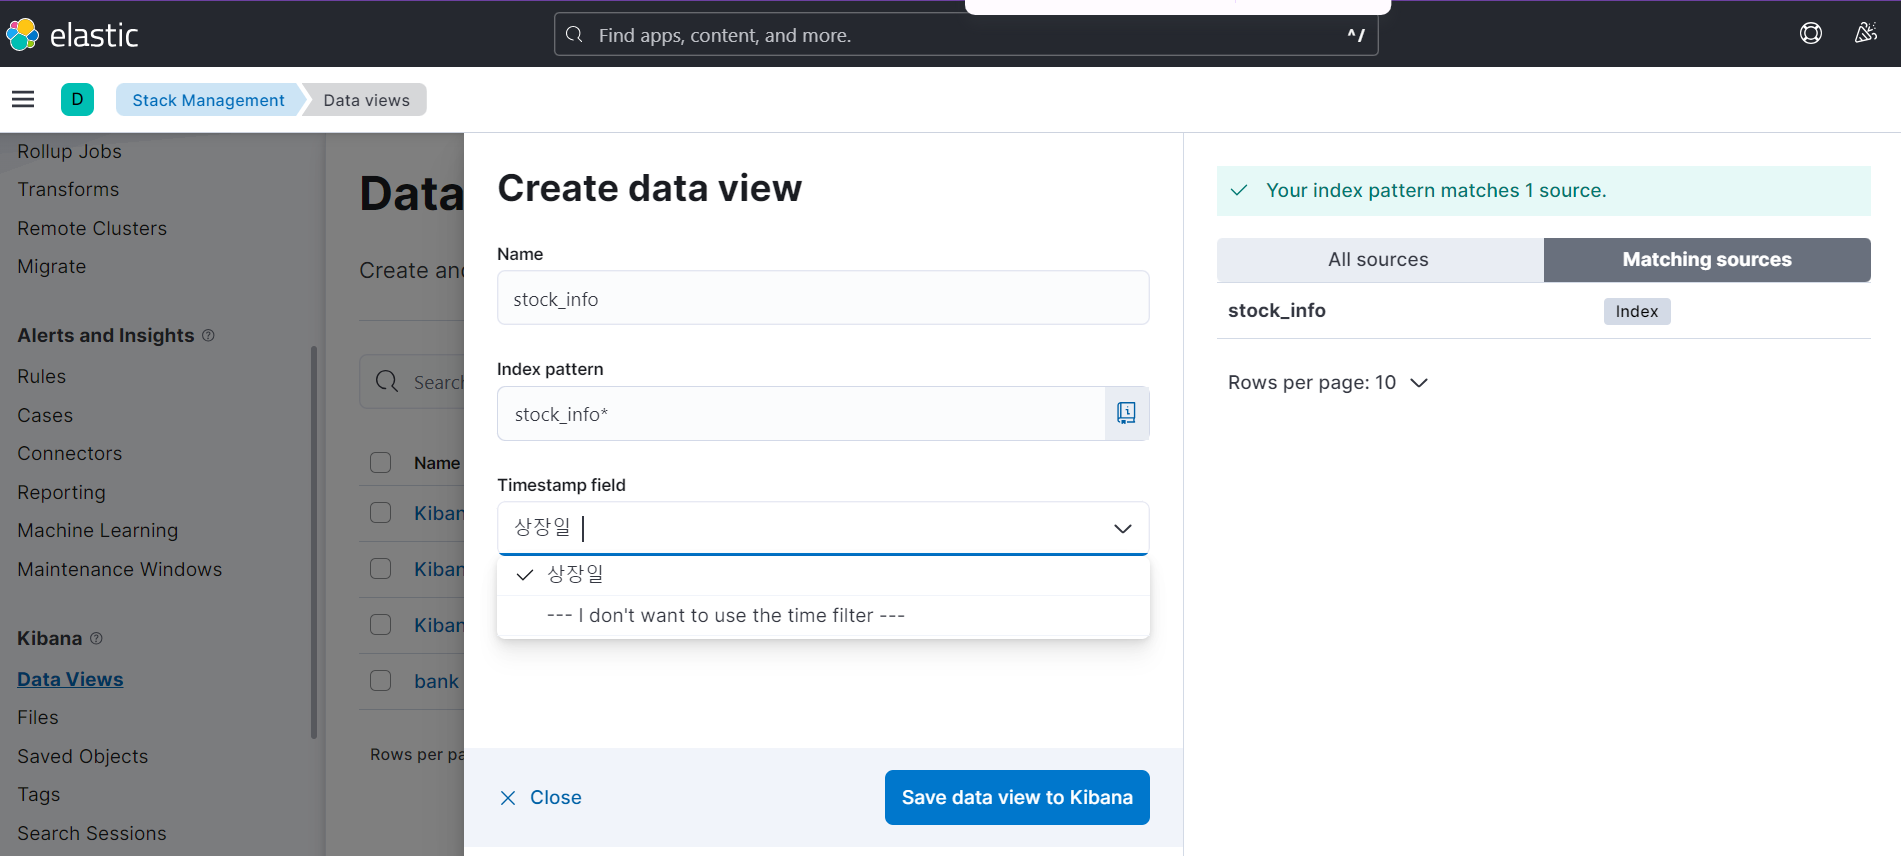Click the Index badge next to stock_info
Image resolution: width=1901 pixels, height=856 pixels.
1637,311
